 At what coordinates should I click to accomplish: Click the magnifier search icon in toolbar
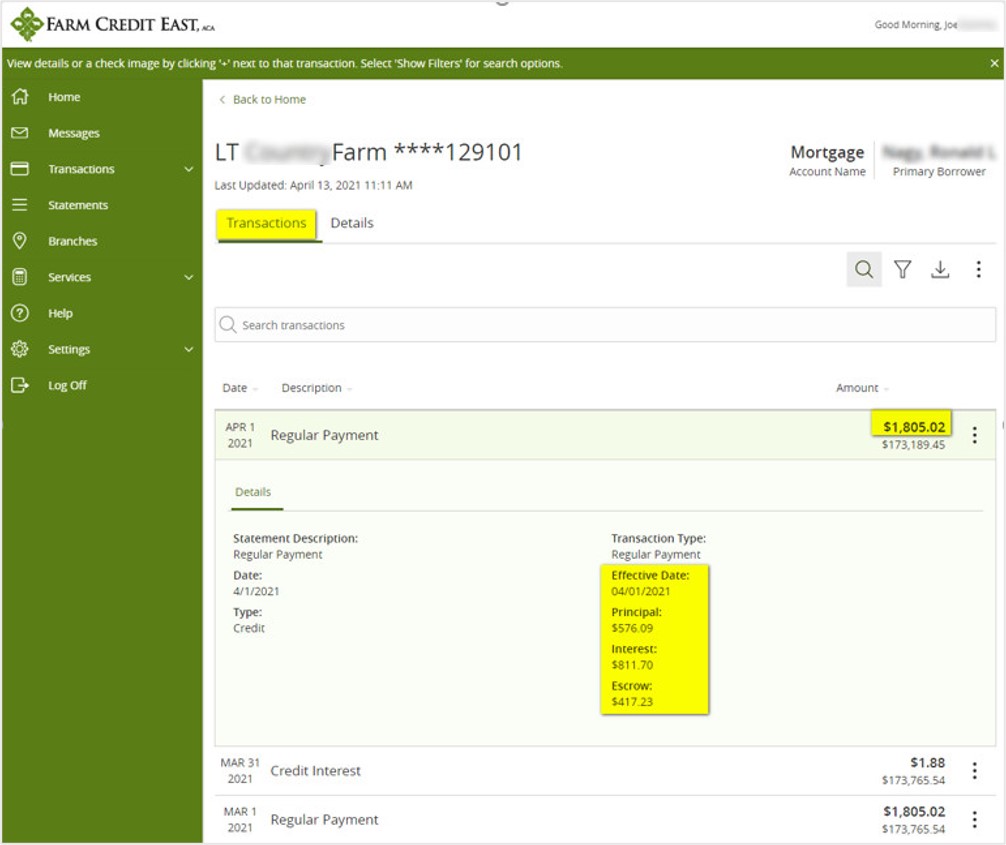pos(864,270)
